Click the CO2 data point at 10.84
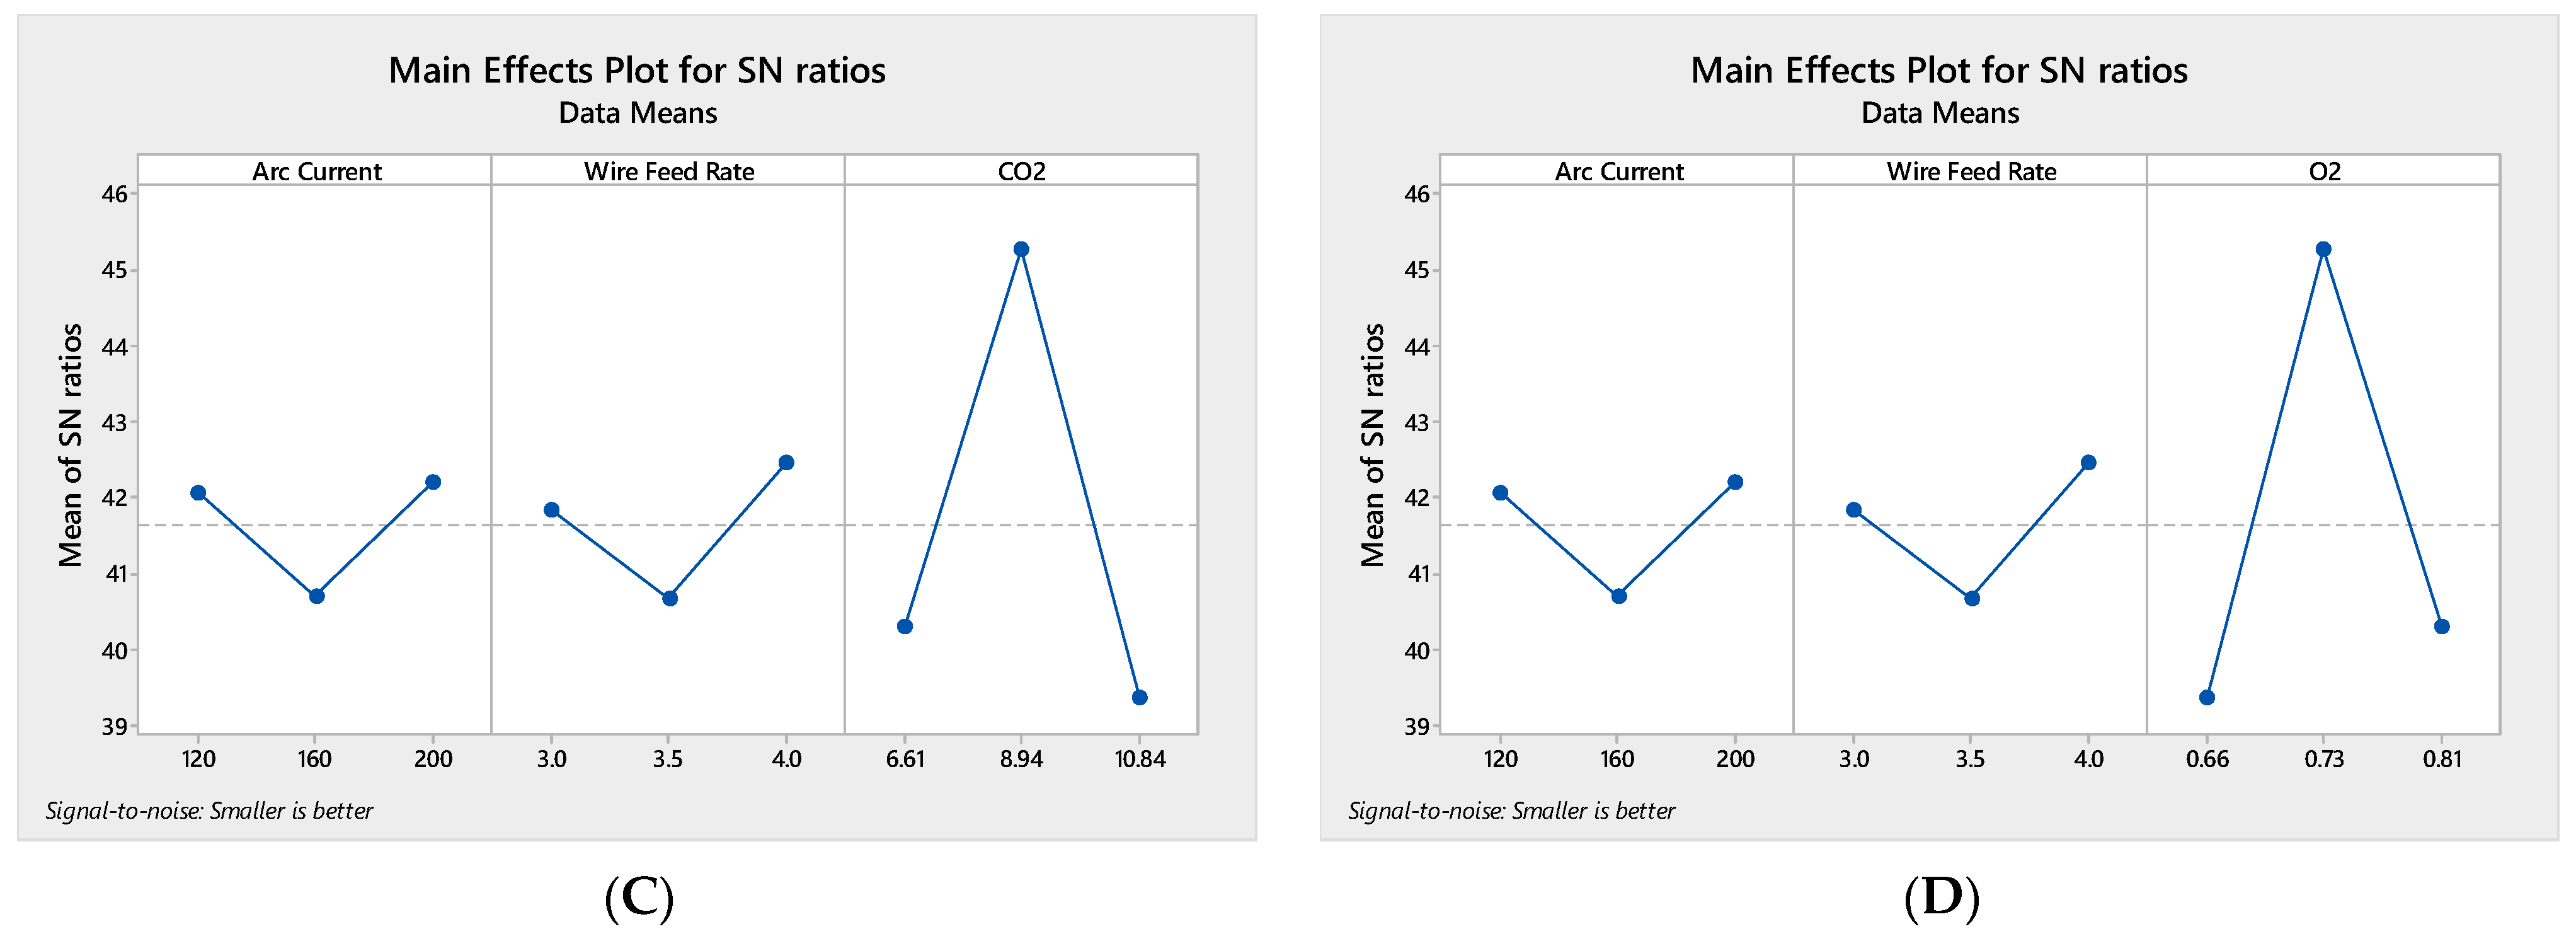Image resolution: width=2576 pixels, height=936 pixels. click(1139, 697)
